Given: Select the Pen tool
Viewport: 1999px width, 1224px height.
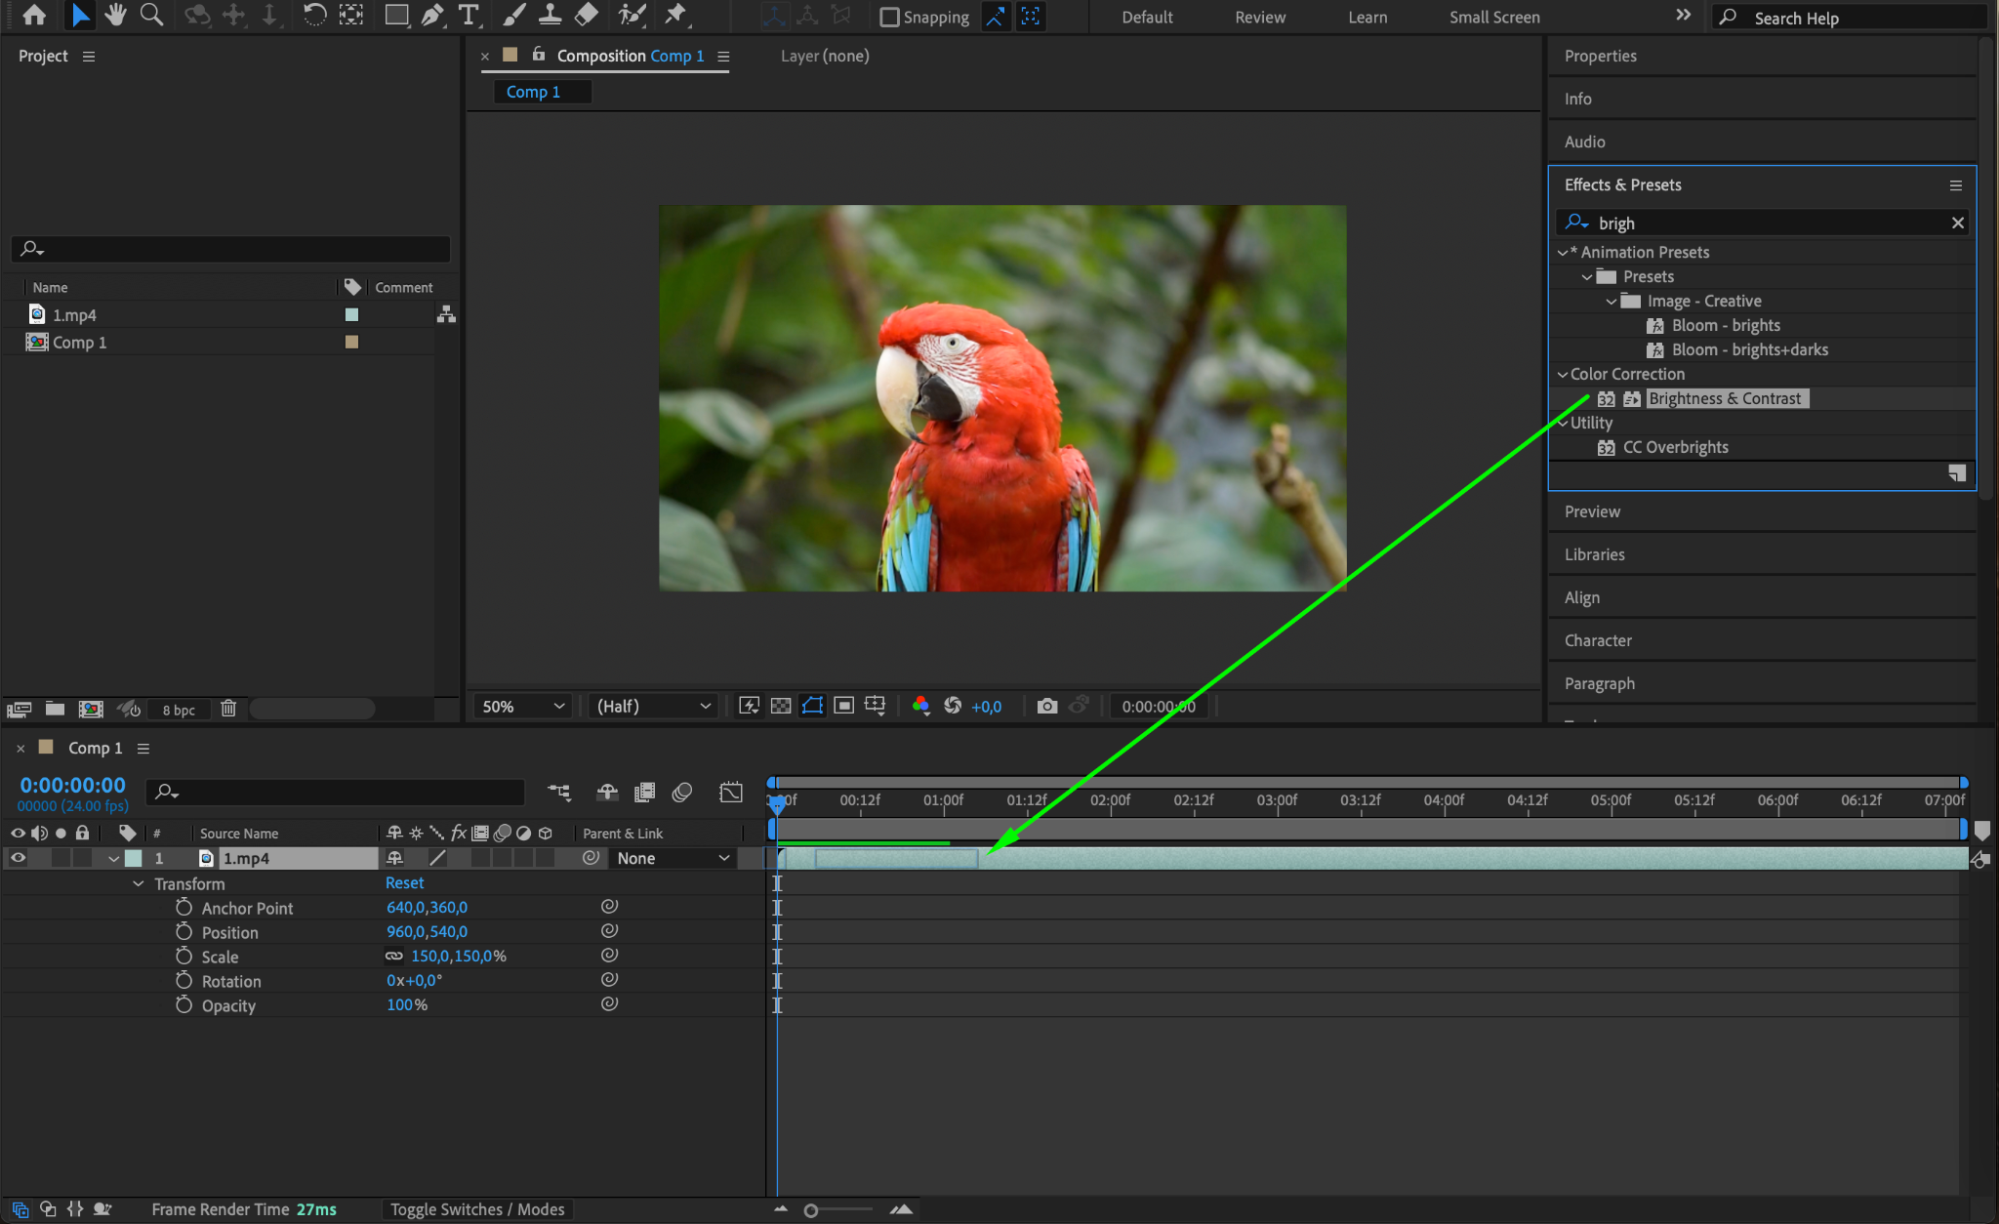Looking at the screenshot, I should tap(432, 15).
